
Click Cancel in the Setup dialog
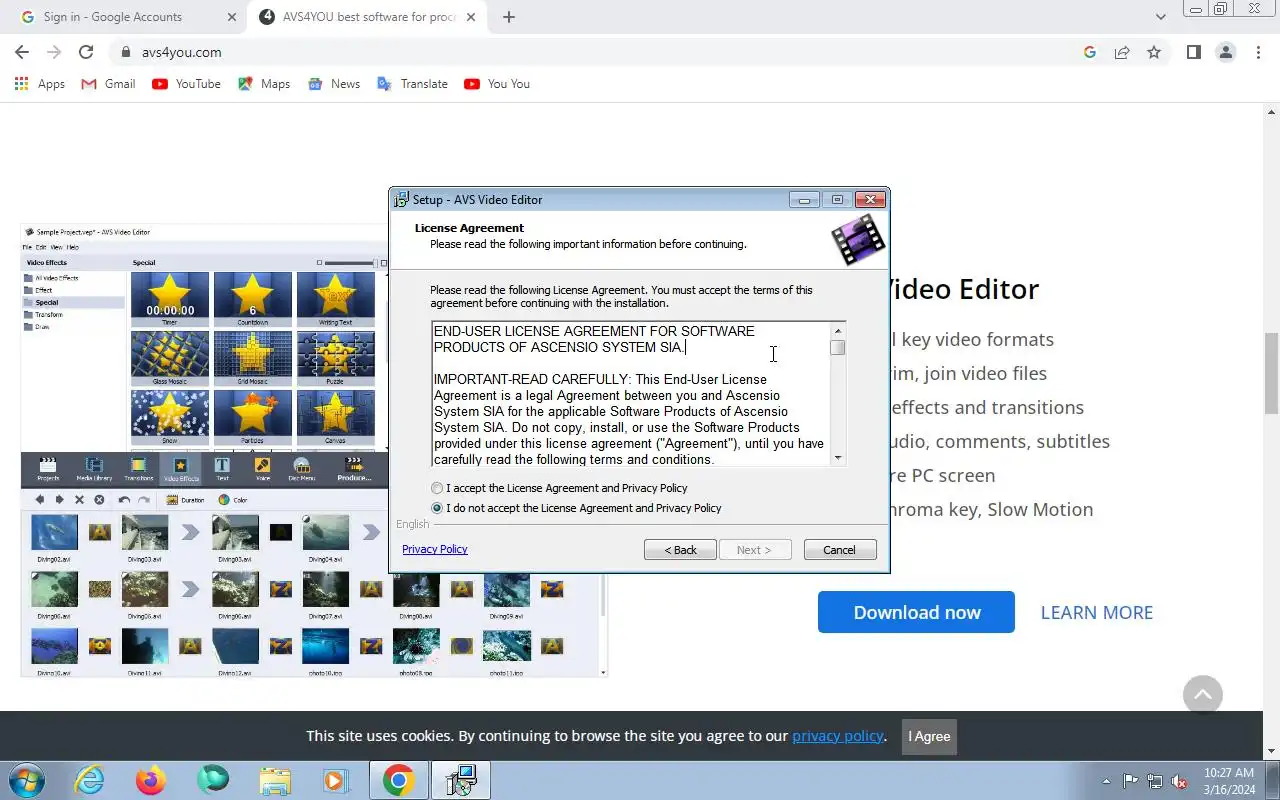[x=840, y=550]
